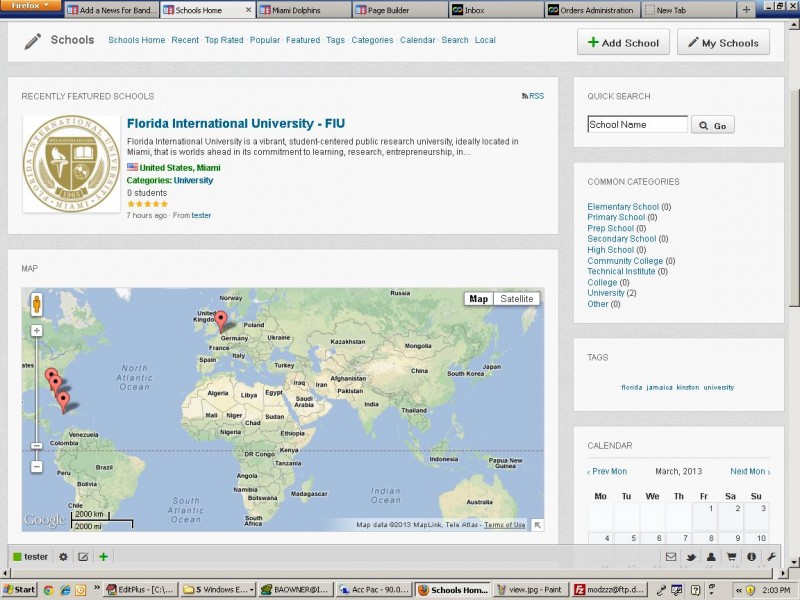800x600 pixels.
Task: Click the compose edit icon in bottom bar
Action: tap(83, 557)
